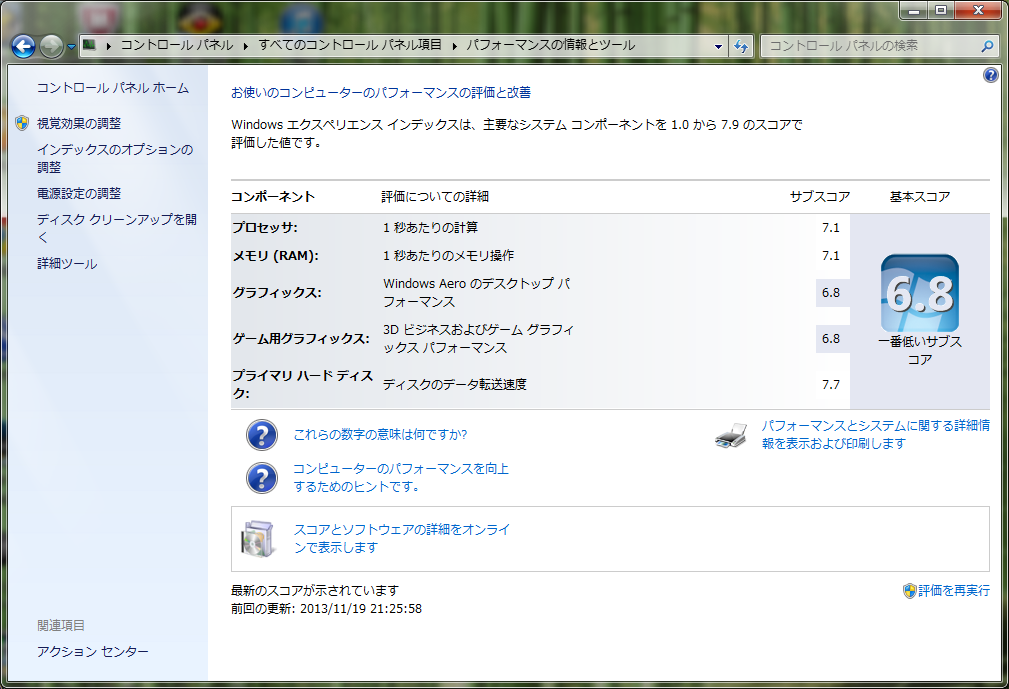This screenshot has height=689, width=1009.
Task: Open 電源設定の調整 link
Action: [79, 193]
